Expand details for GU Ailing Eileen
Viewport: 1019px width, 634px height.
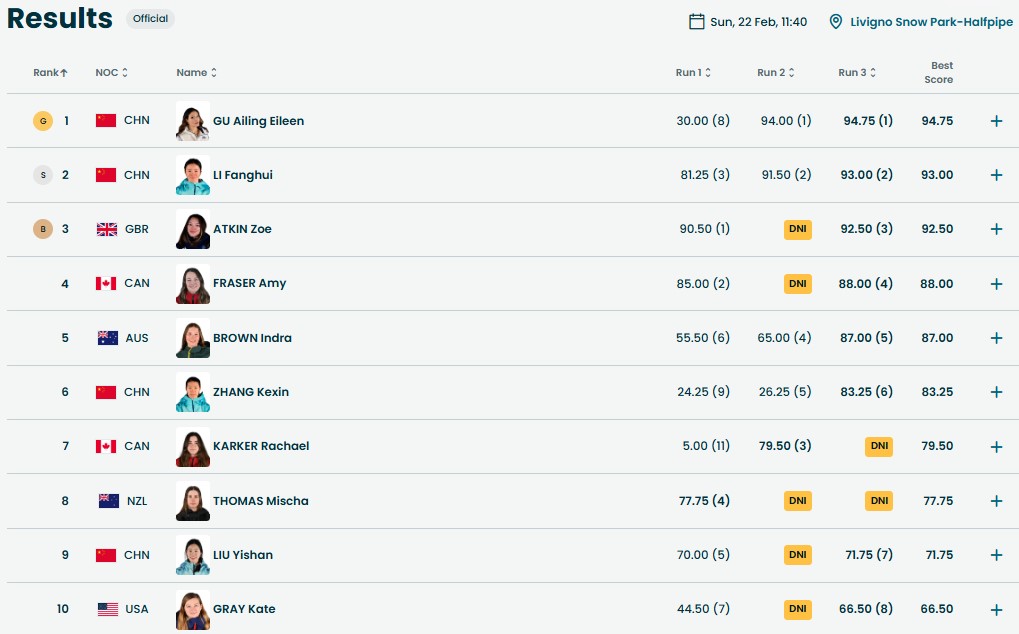click(x=996, y=121)
